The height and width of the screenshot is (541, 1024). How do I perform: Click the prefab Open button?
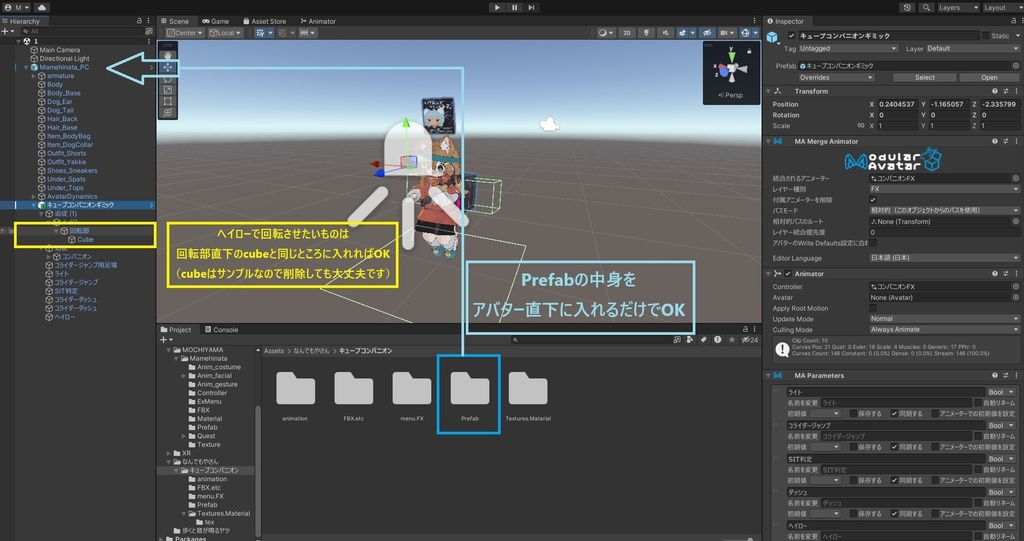989,77
